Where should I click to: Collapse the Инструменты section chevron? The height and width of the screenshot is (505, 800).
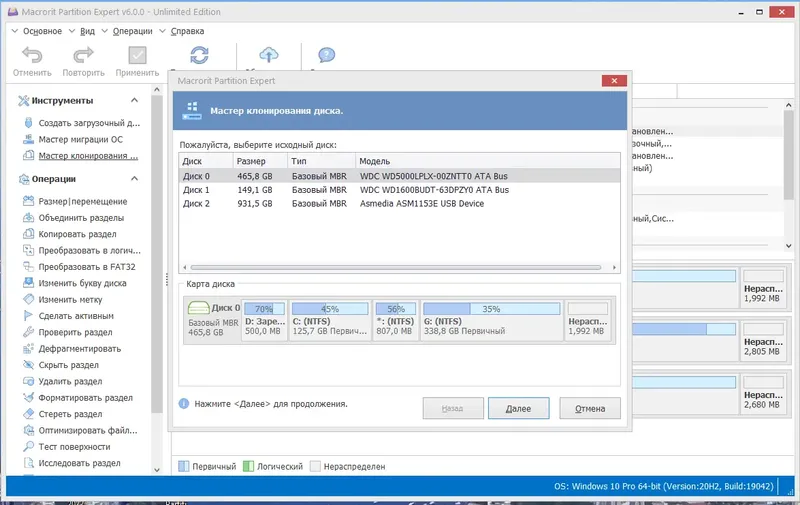coord(134,100)
